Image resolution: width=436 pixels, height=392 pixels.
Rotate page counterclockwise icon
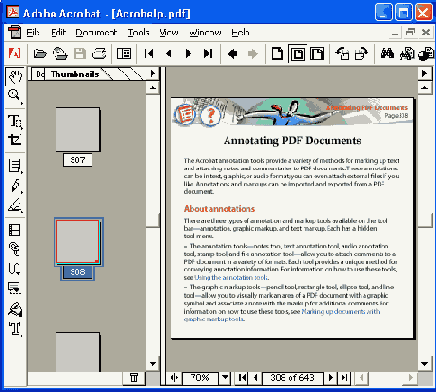(342, 54)
